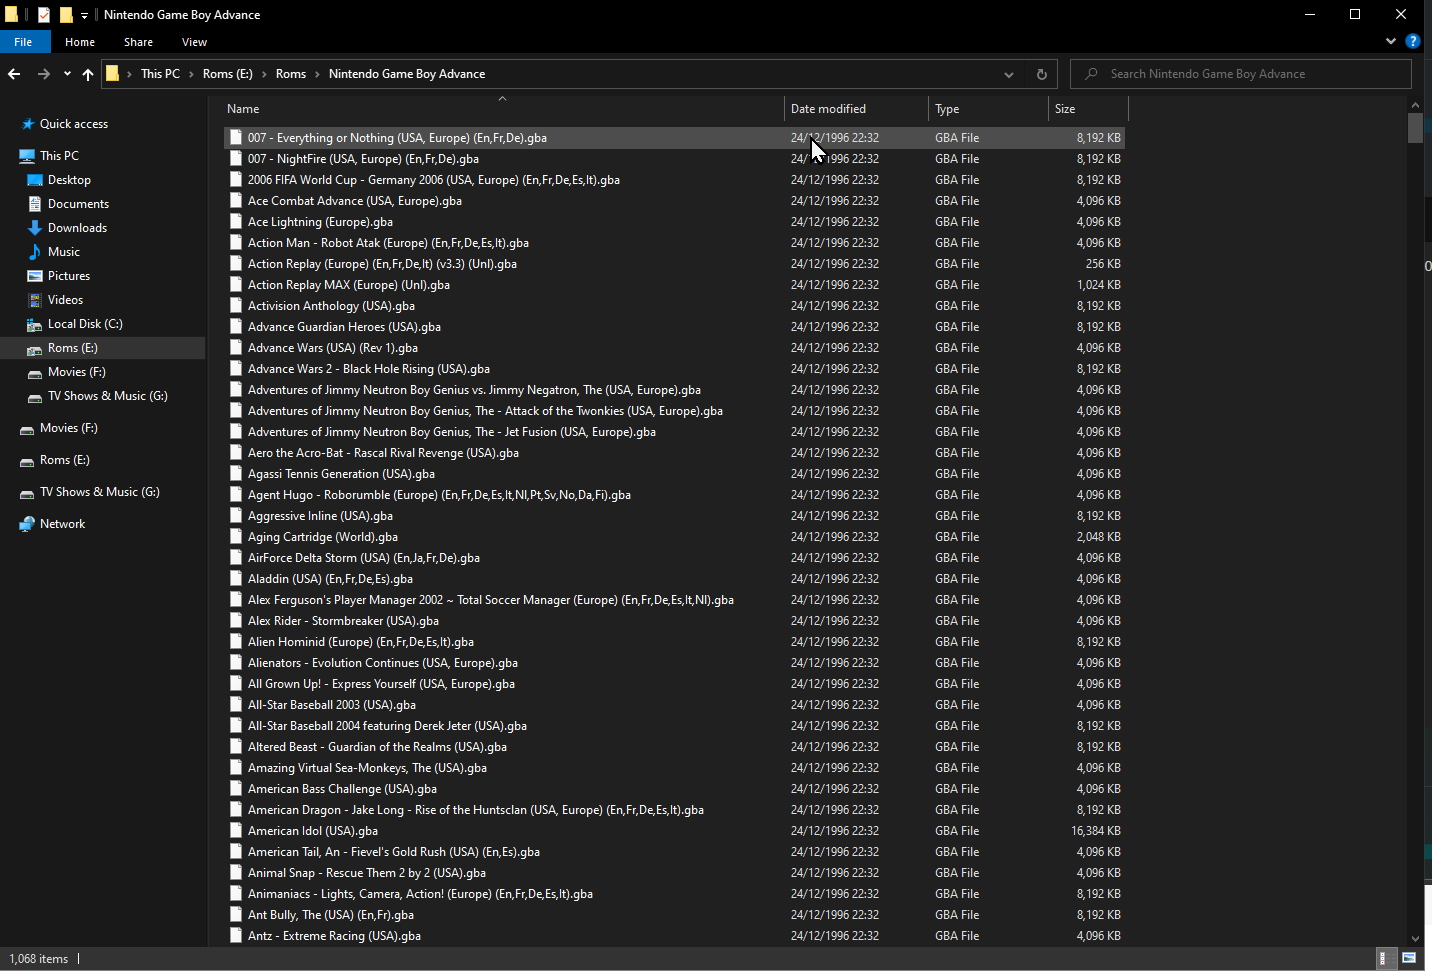Click the Quick access star icon
Screen dimensions: 1432x972
coord(28,124)
